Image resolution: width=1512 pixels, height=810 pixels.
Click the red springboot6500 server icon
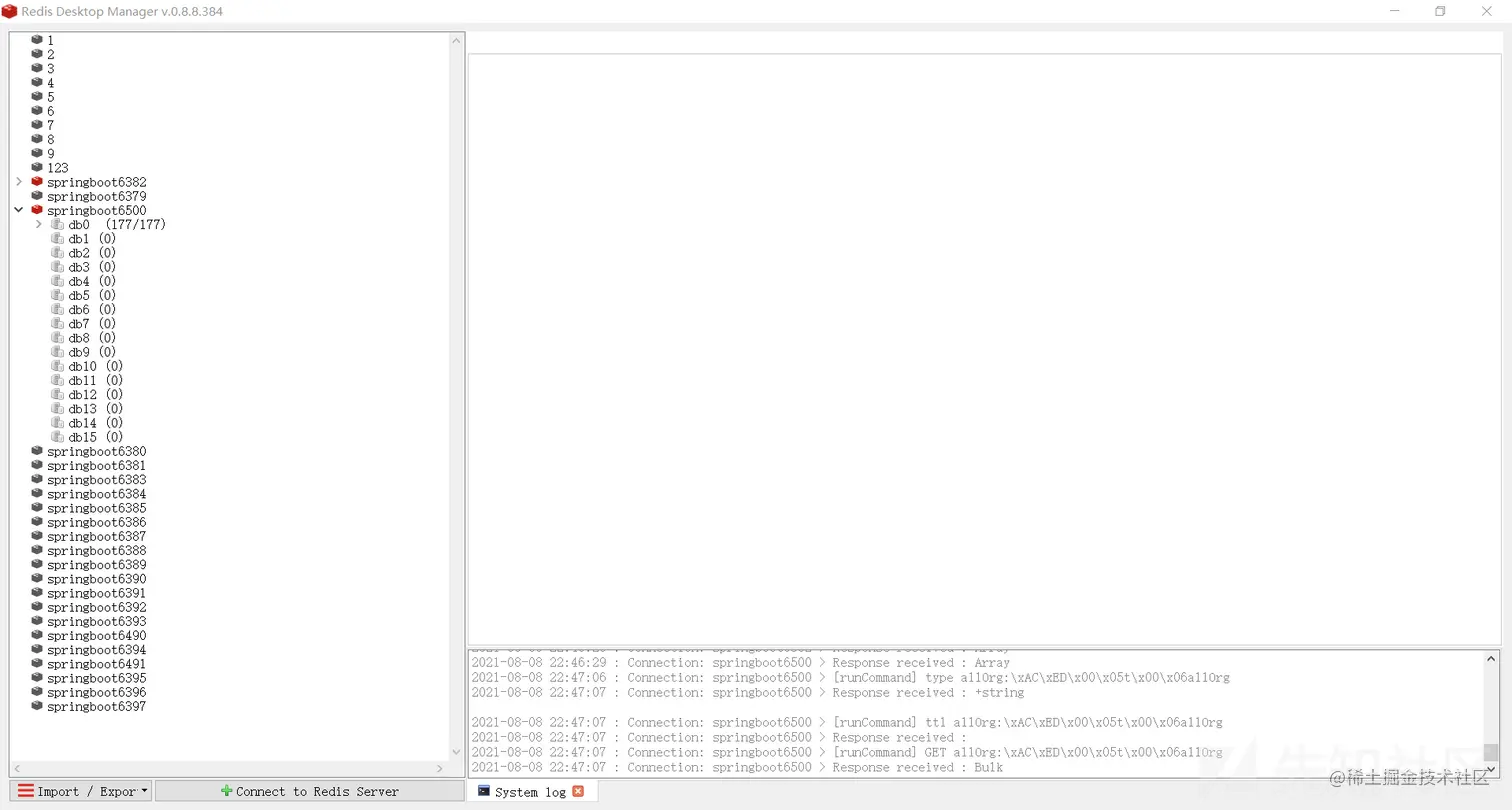[37, 210]
